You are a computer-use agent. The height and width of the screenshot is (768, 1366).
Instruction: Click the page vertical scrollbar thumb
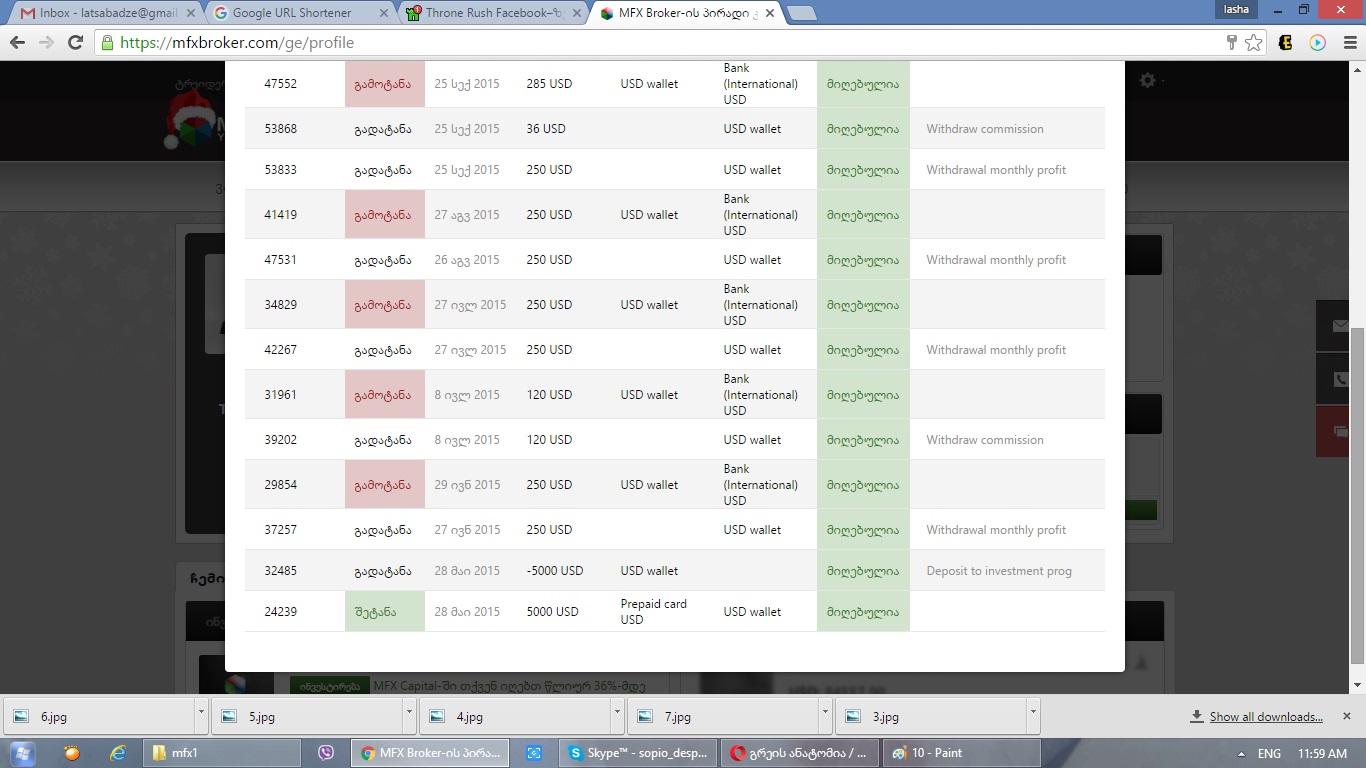click(1357, 495)
